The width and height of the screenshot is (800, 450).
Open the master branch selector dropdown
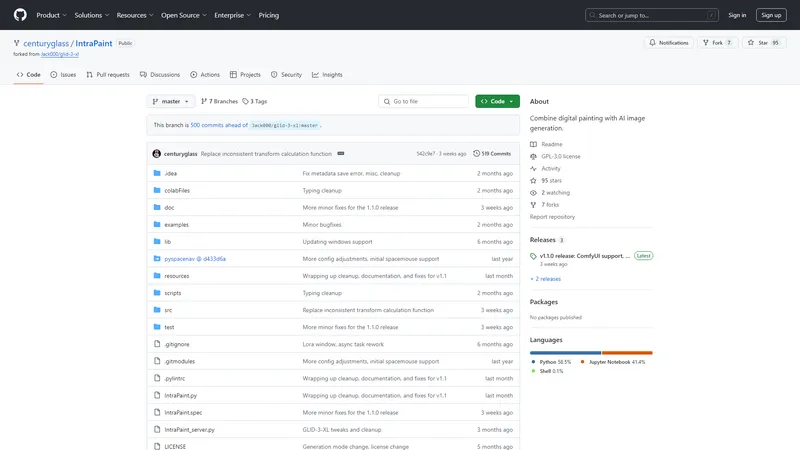171,102
